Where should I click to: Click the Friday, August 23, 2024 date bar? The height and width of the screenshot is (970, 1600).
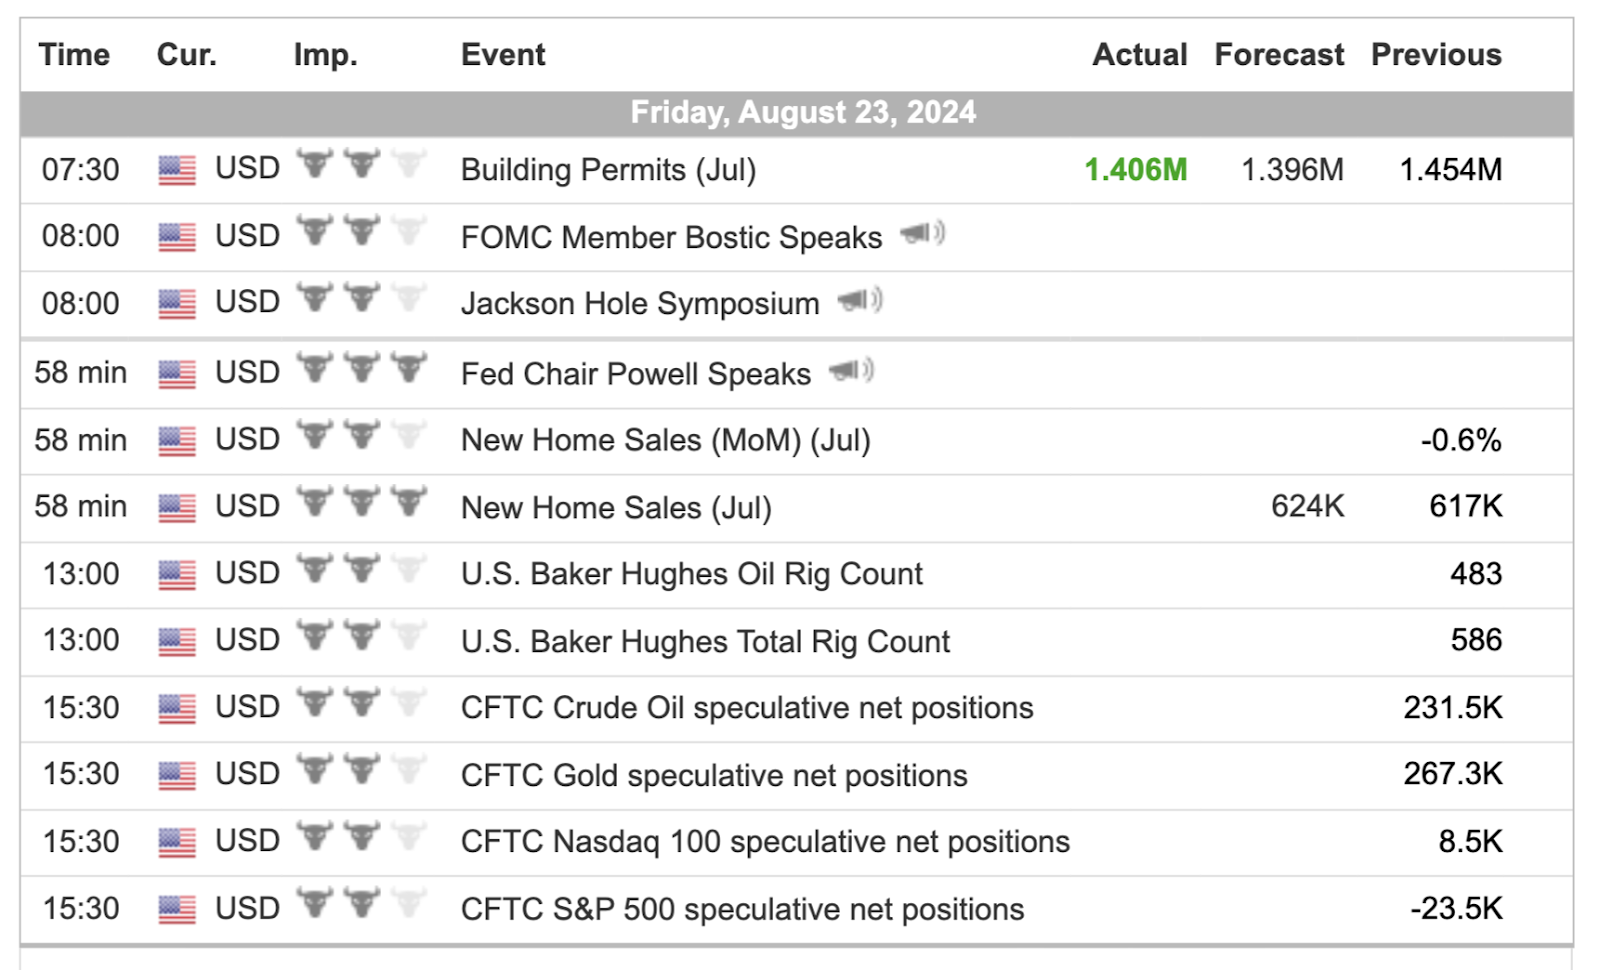point(797,113)
